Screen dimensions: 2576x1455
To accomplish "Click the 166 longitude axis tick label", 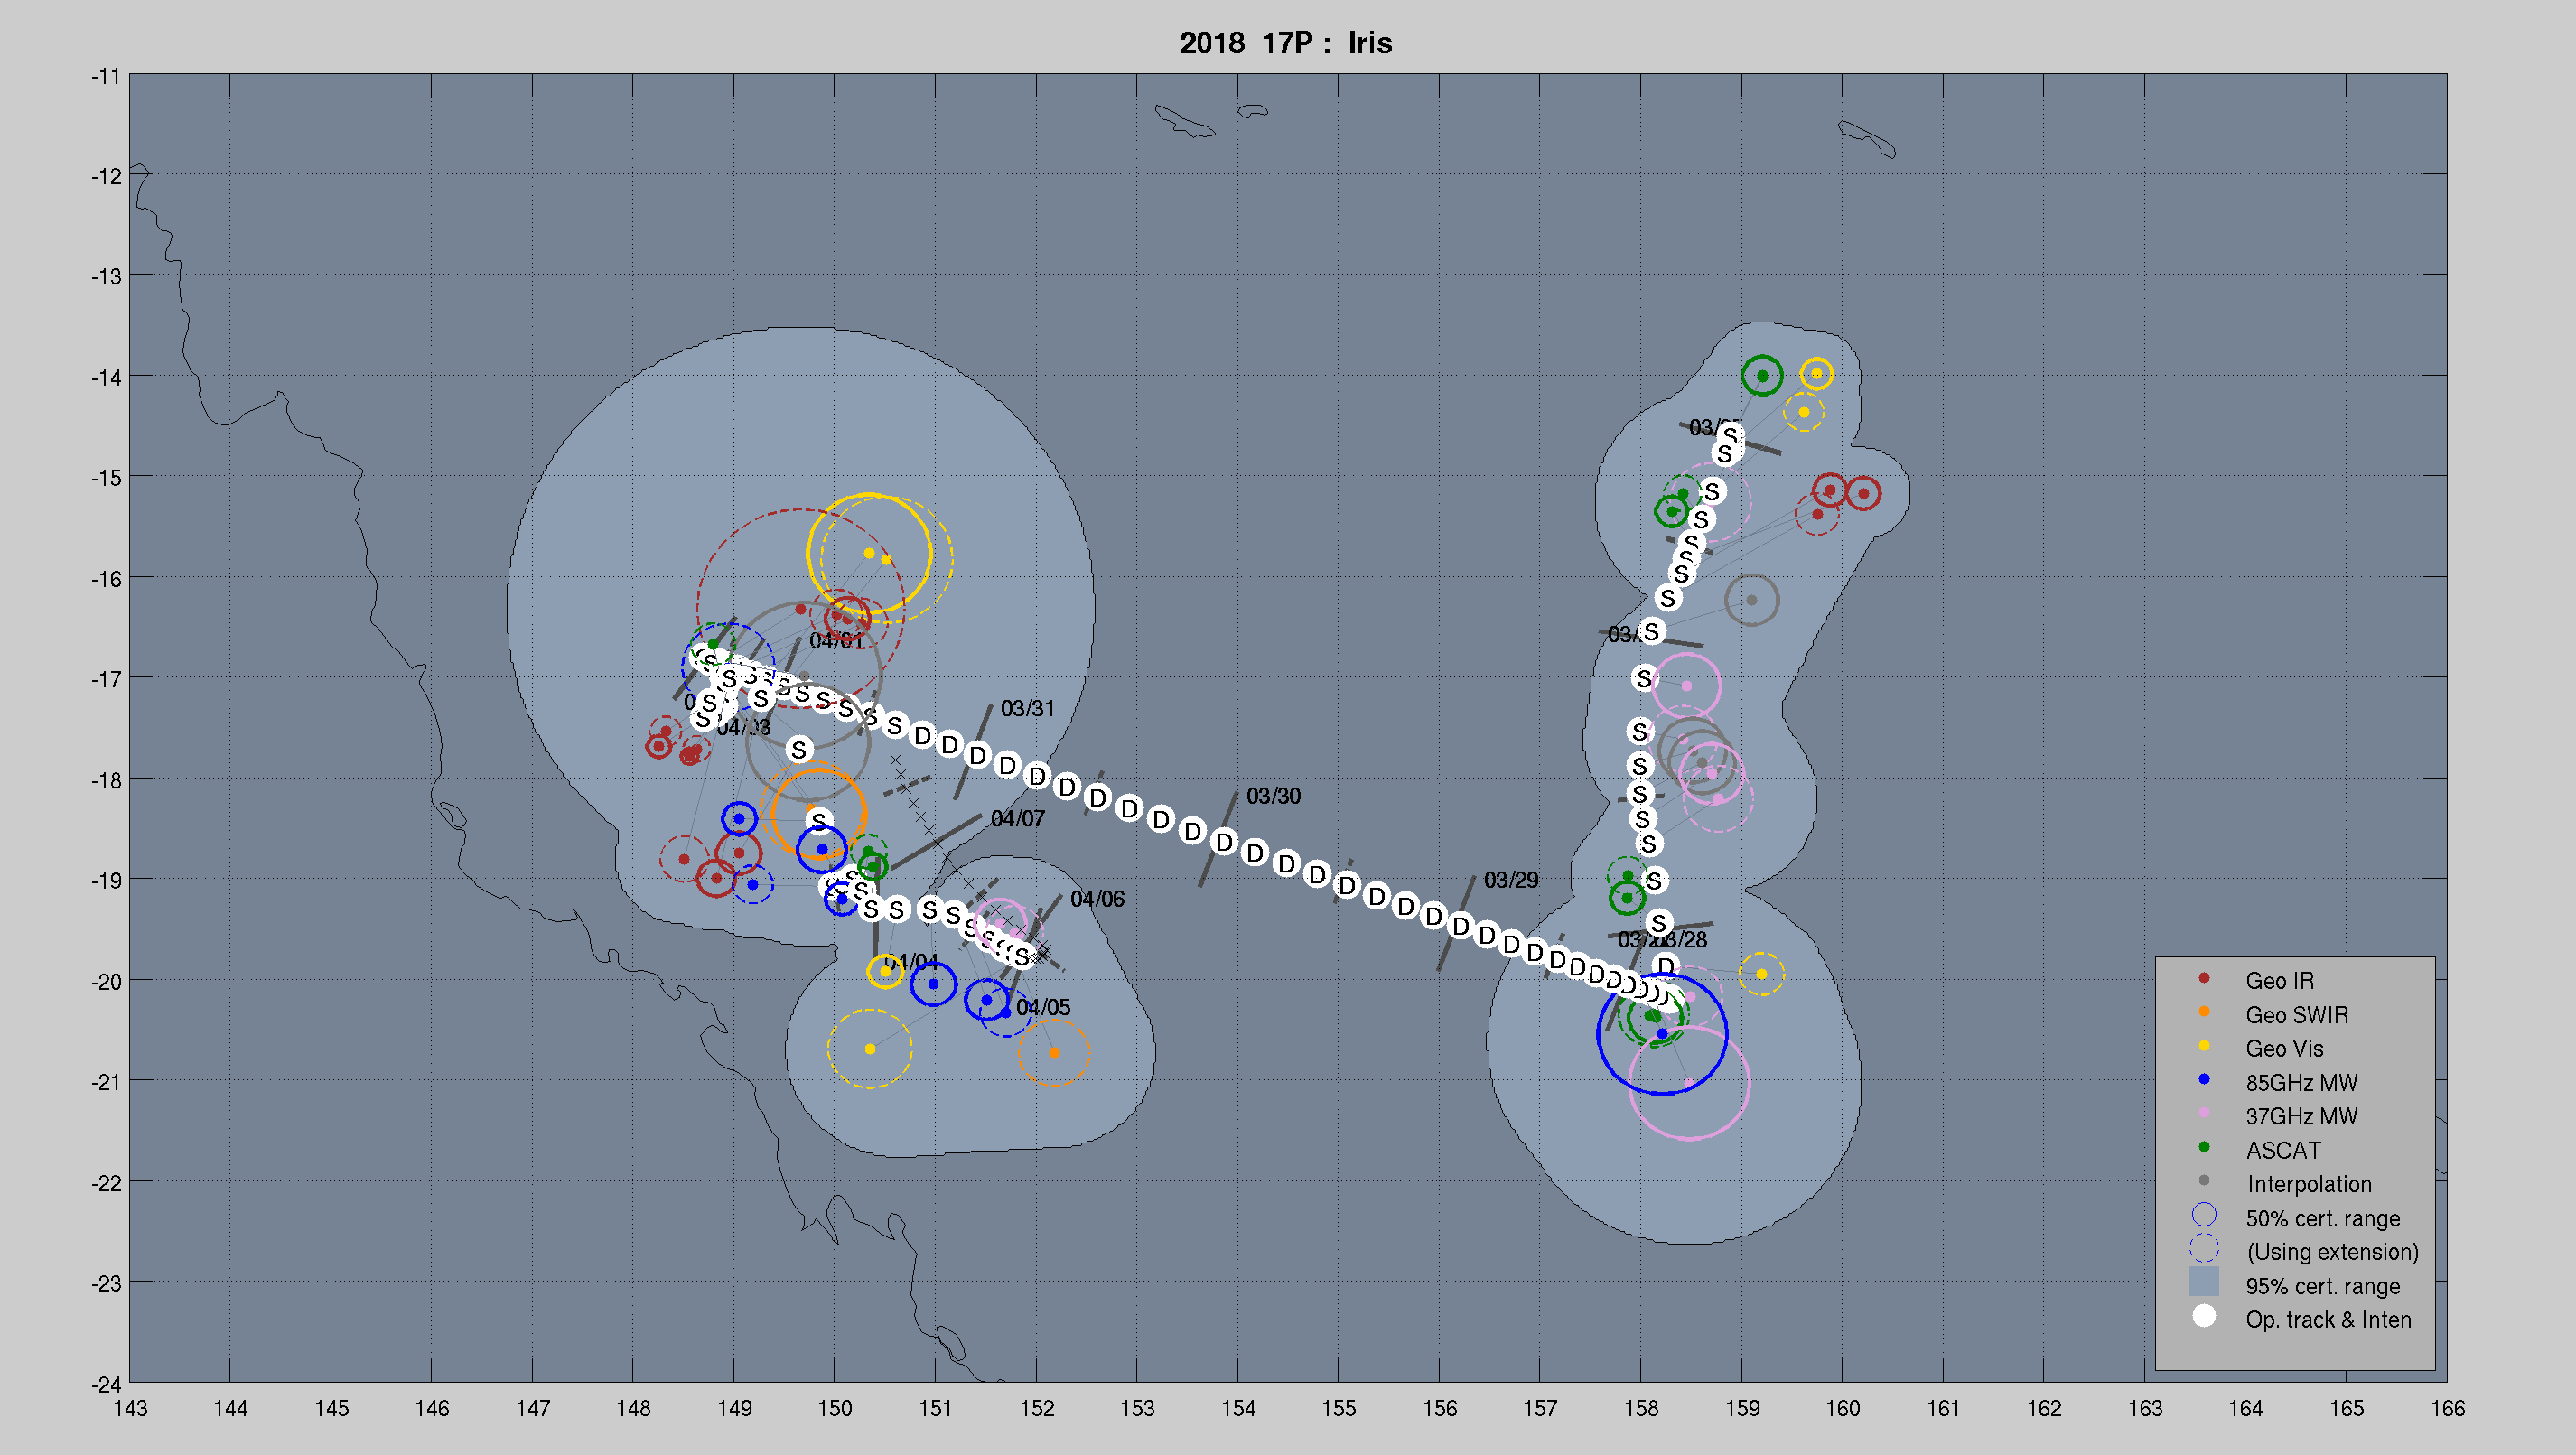I will coord(2447,1409).
